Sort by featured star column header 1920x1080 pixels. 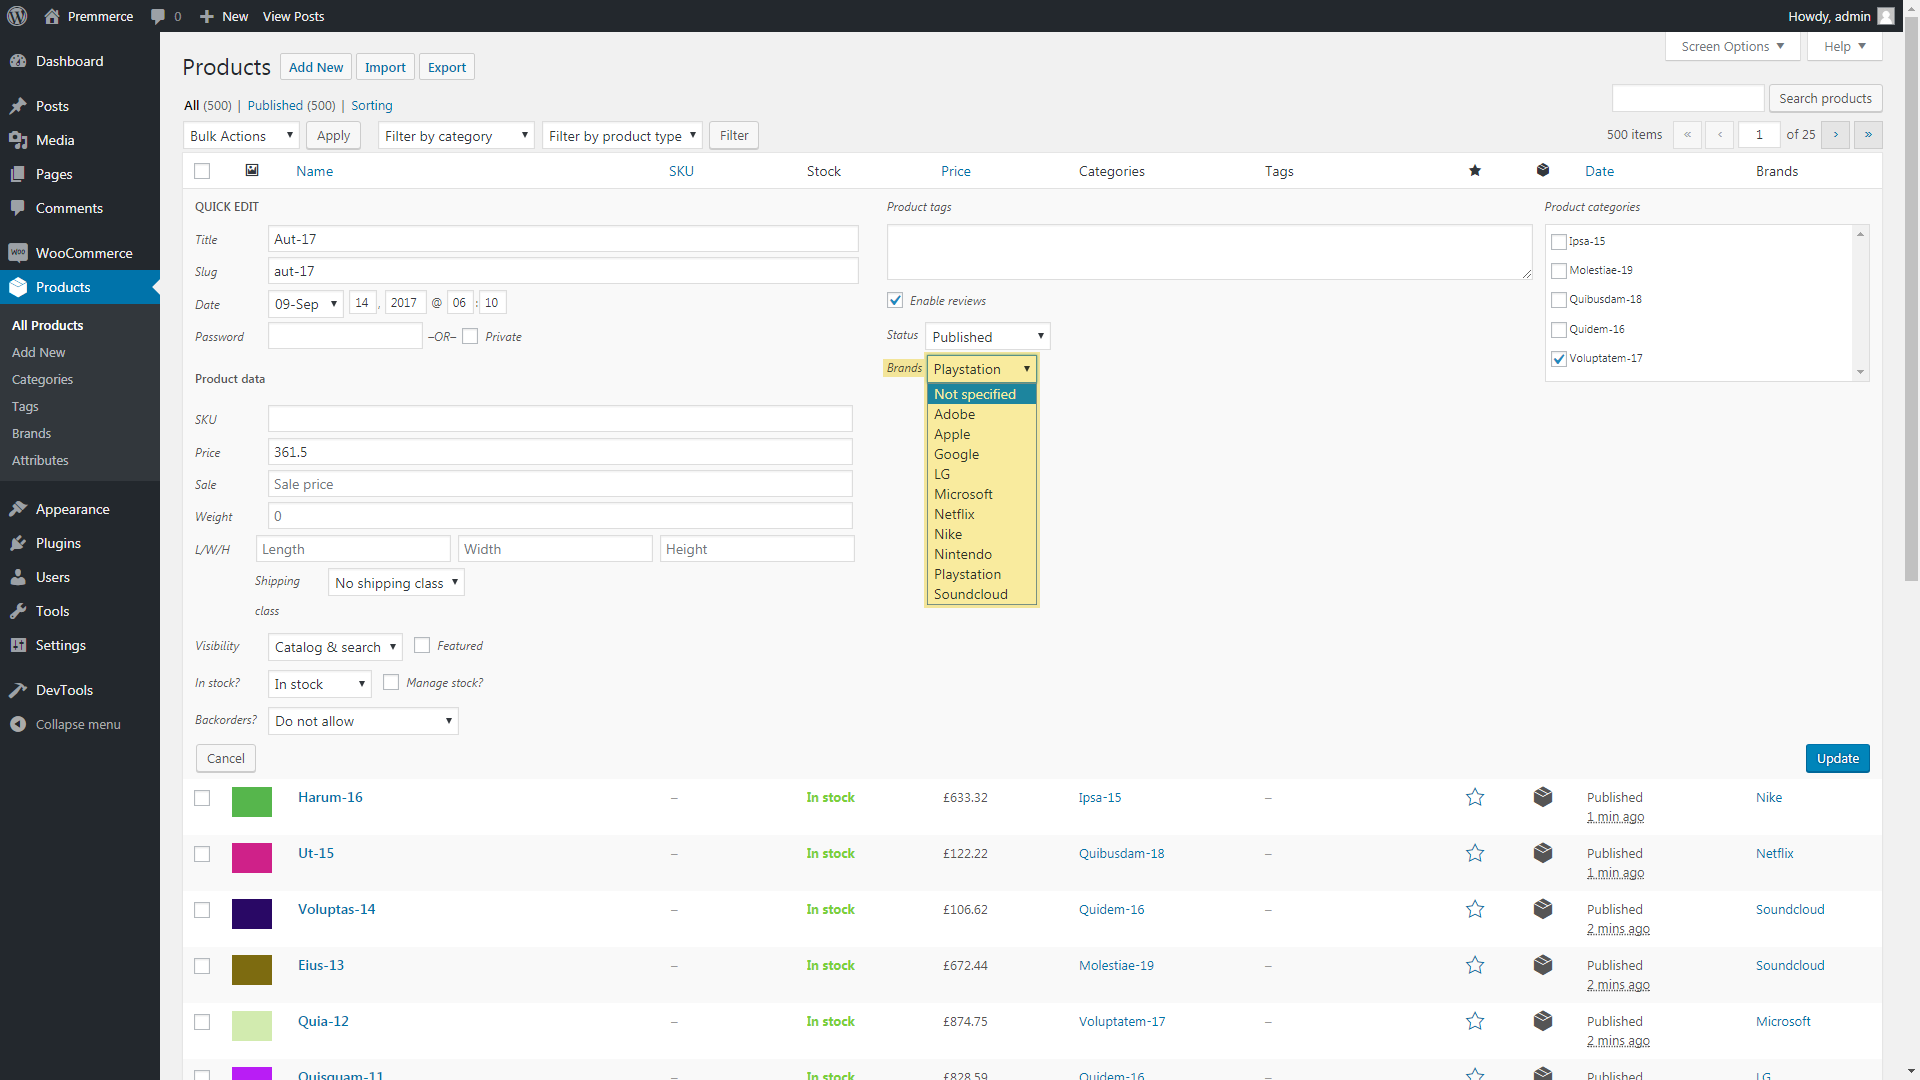click(x=1475, y=170)
